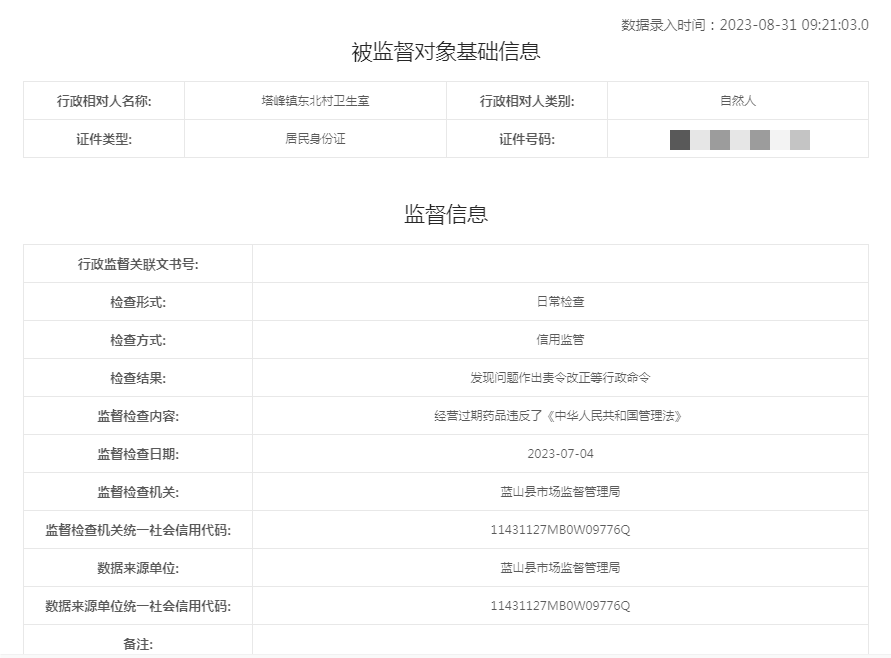The width and height of the screenshot is (891, 658).
Task: Click the 自然人 category value
Action: pos(738,101)
